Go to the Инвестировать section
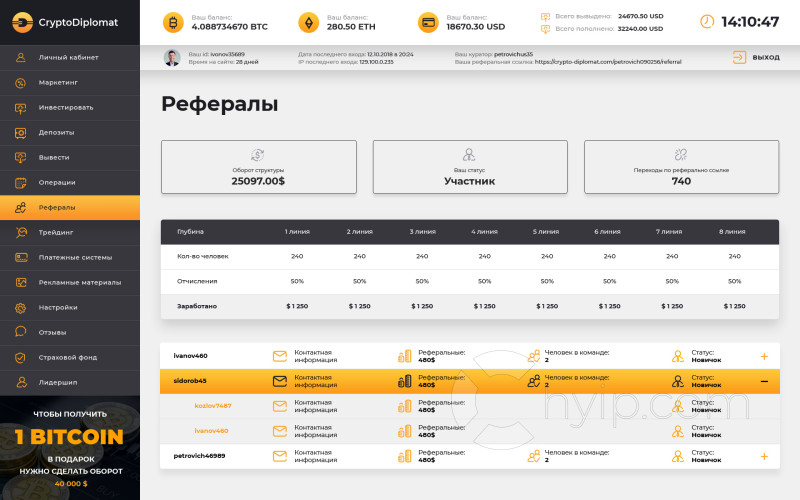Image resolution: width=800 pixels, height=500 pixels. tap(70, 108)
